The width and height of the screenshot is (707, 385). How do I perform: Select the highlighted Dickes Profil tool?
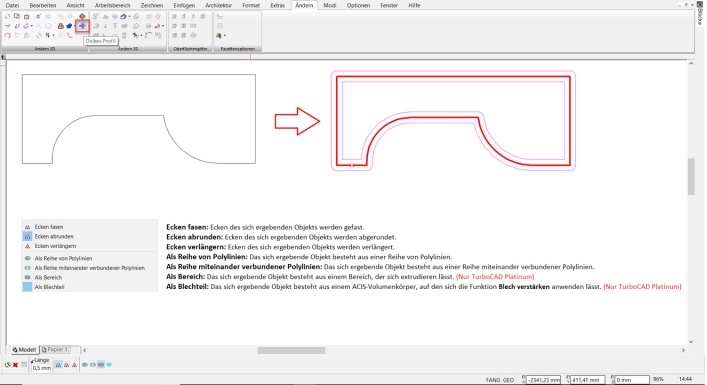[82, 26]
